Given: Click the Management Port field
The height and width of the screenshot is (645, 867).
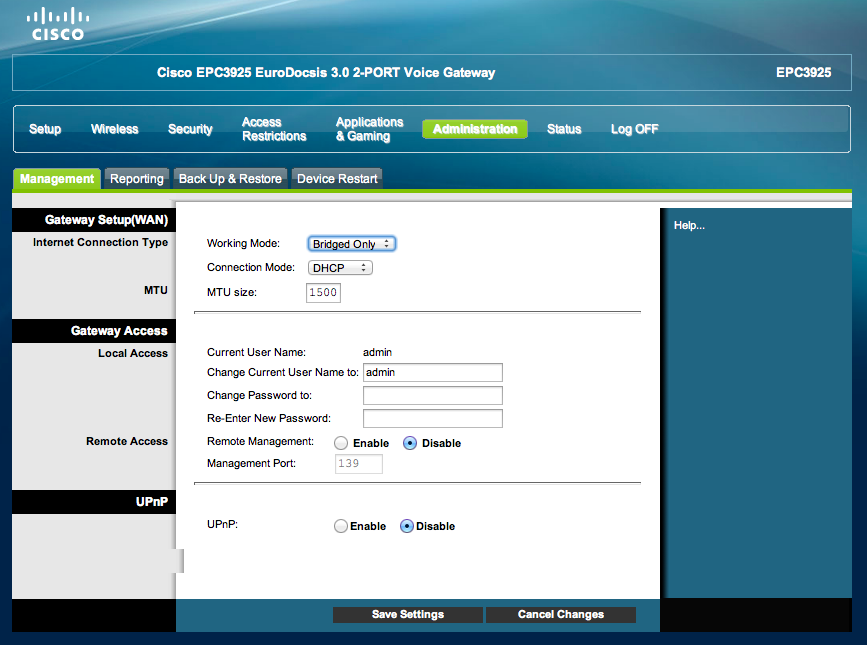Looking at the screenshot, I should click(x=359, y=464).
